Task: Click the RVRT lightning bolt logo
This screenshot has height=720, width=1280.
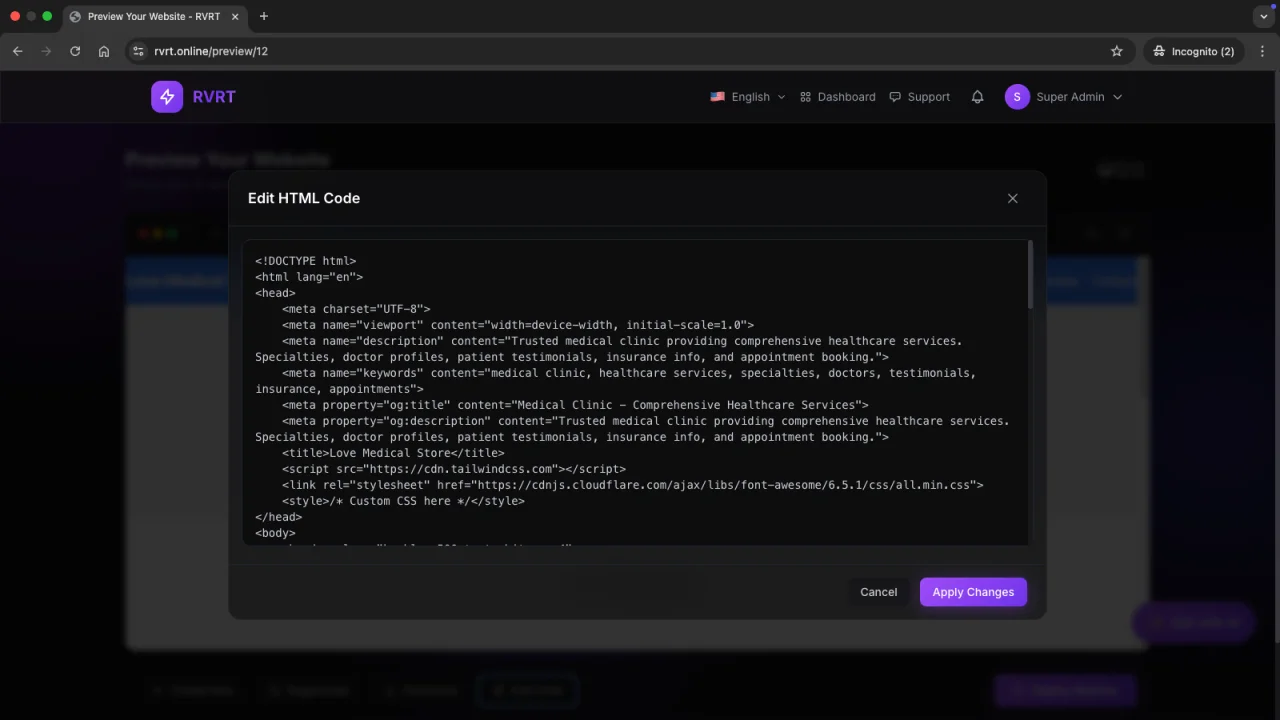Action: coord(167,97)
